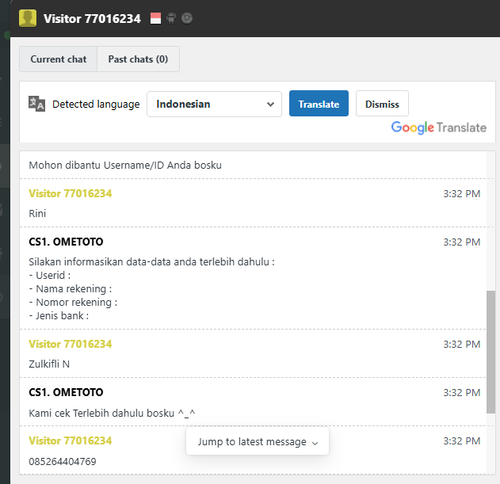This screenshot has height=484, width=500.
Task: Click the blue Translate button
Action: (x=319, y=103)
